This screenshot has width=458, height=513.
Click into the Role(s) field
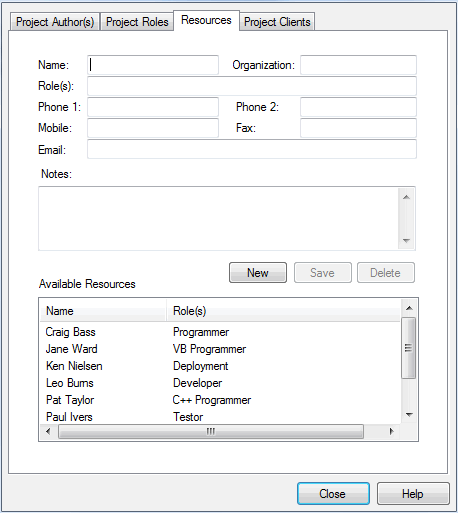point(252,86)
